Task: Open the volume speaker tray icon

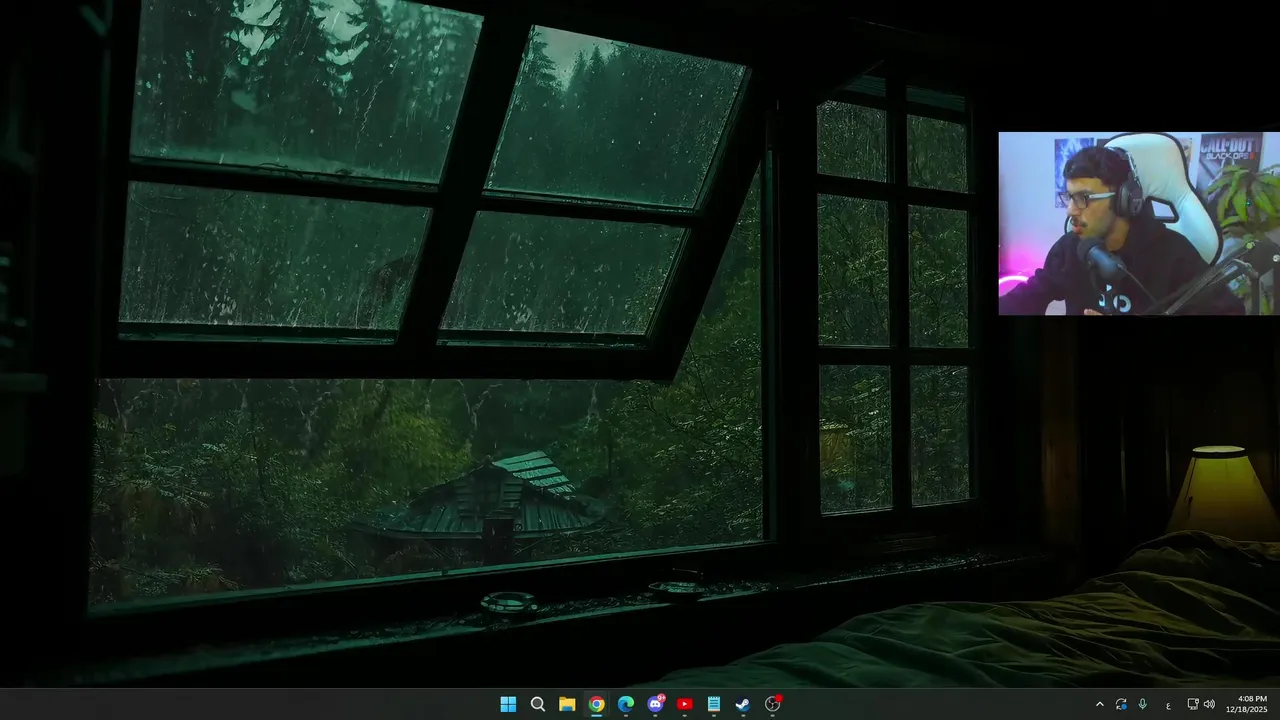Action: coord(1209,704)
